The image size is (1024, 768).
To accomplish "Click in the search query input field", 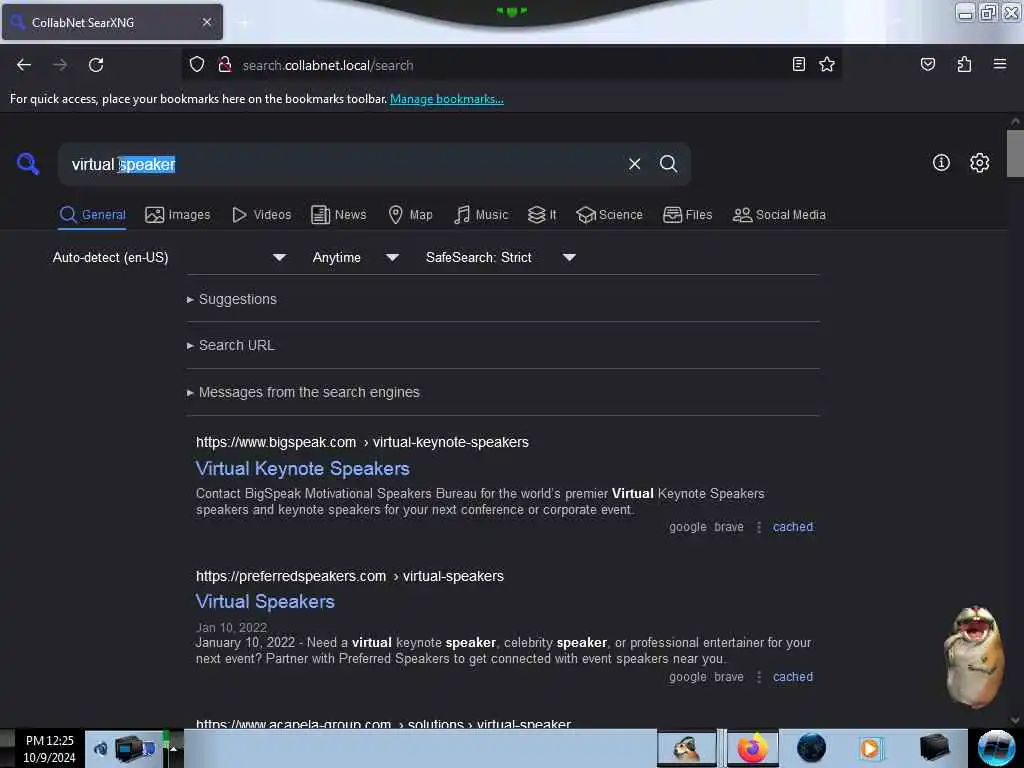I will click(x=346, y=164).
